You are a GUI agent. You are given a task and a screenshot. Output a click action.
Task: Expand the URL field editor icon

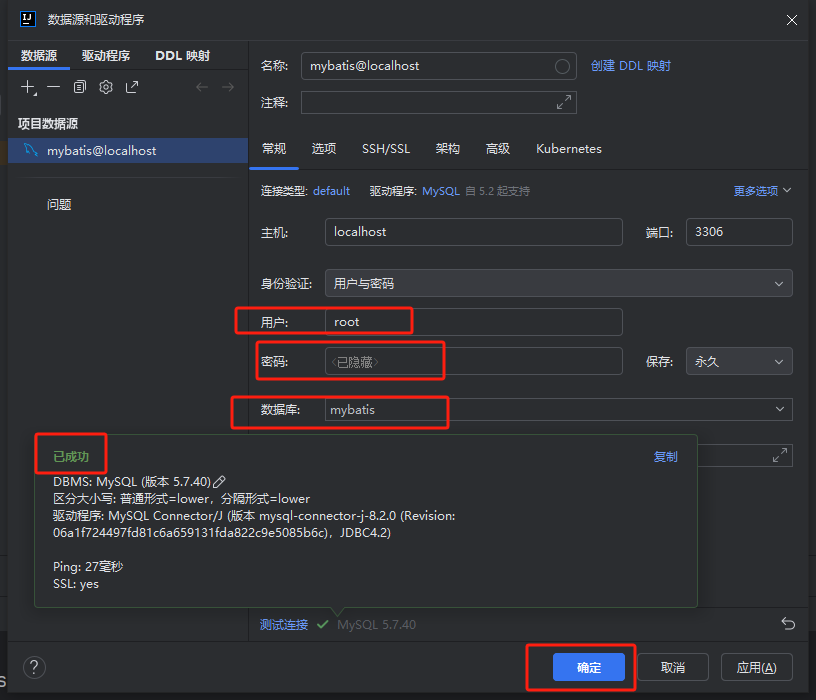click(780, 455)
